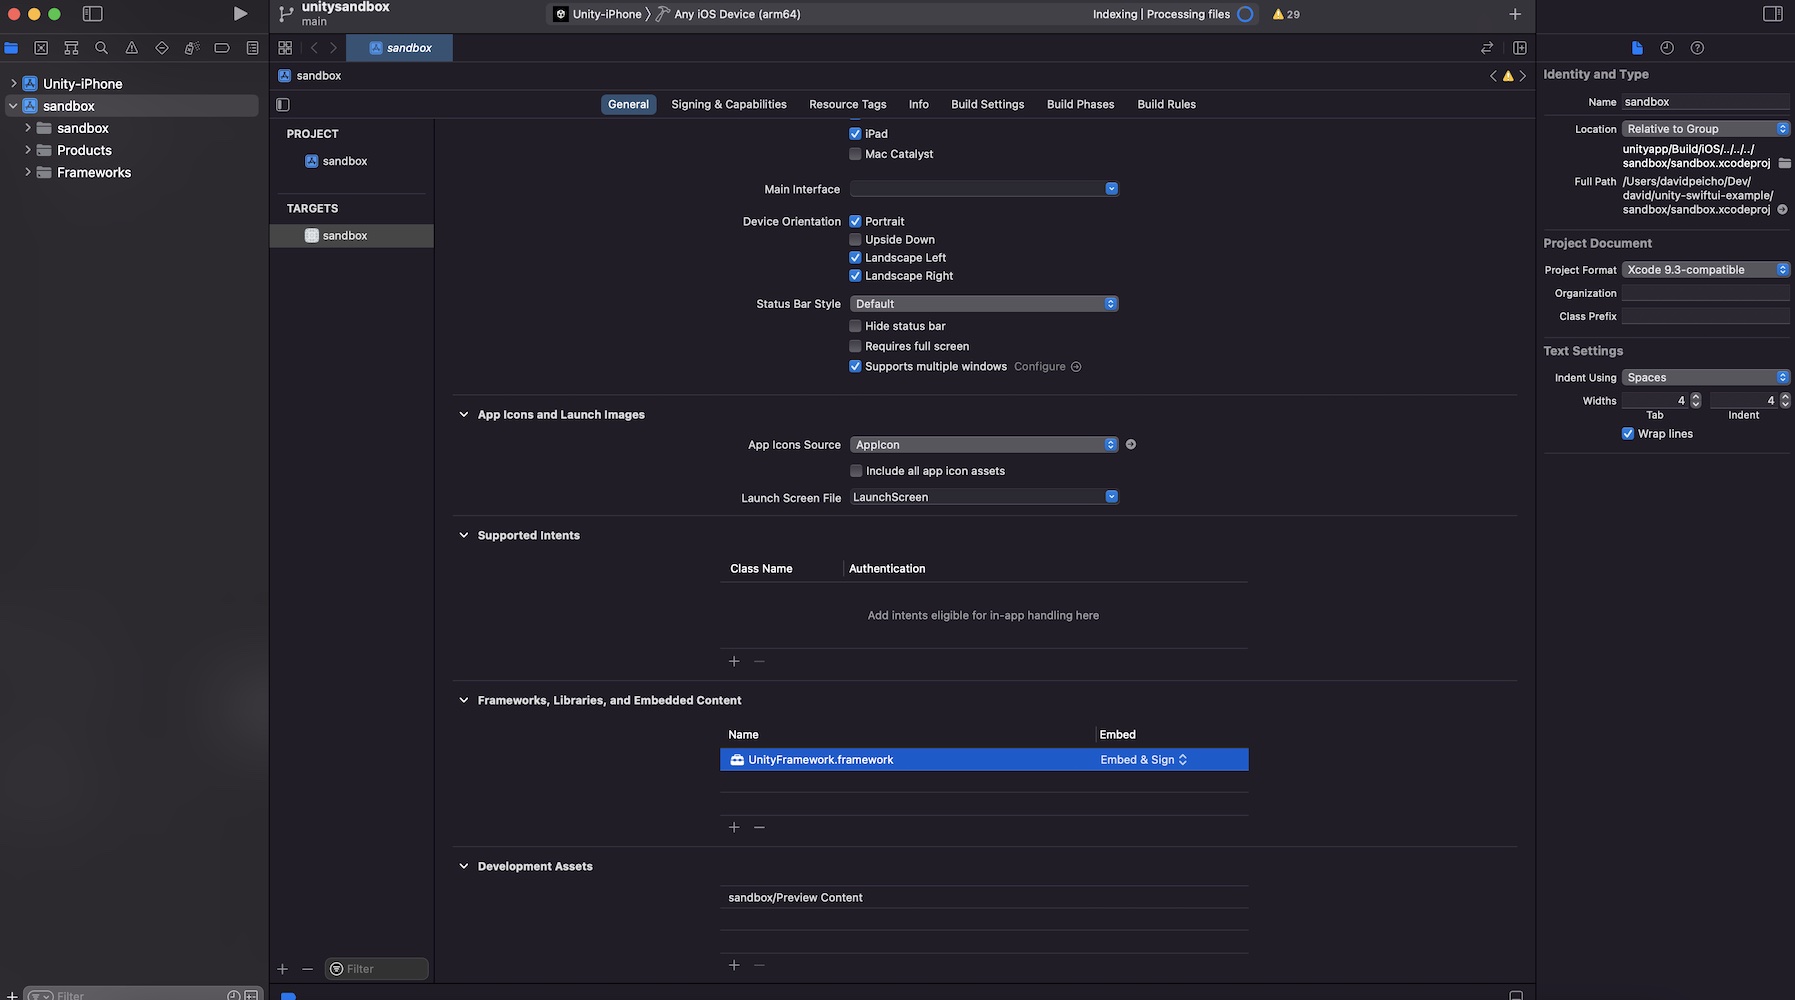Open the related items grid menu
1795x1000 pixels.
click(x=285, y=48)
